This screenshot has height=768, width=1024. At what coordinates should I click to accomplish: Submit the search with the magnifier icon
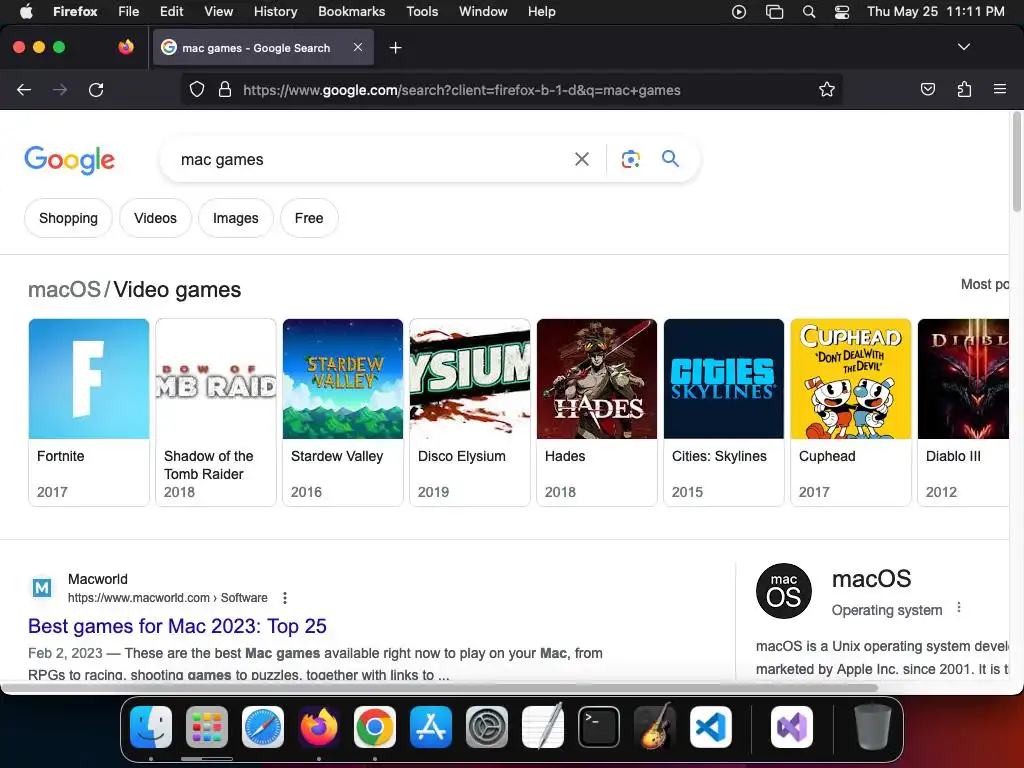click(x=670, y=159)
